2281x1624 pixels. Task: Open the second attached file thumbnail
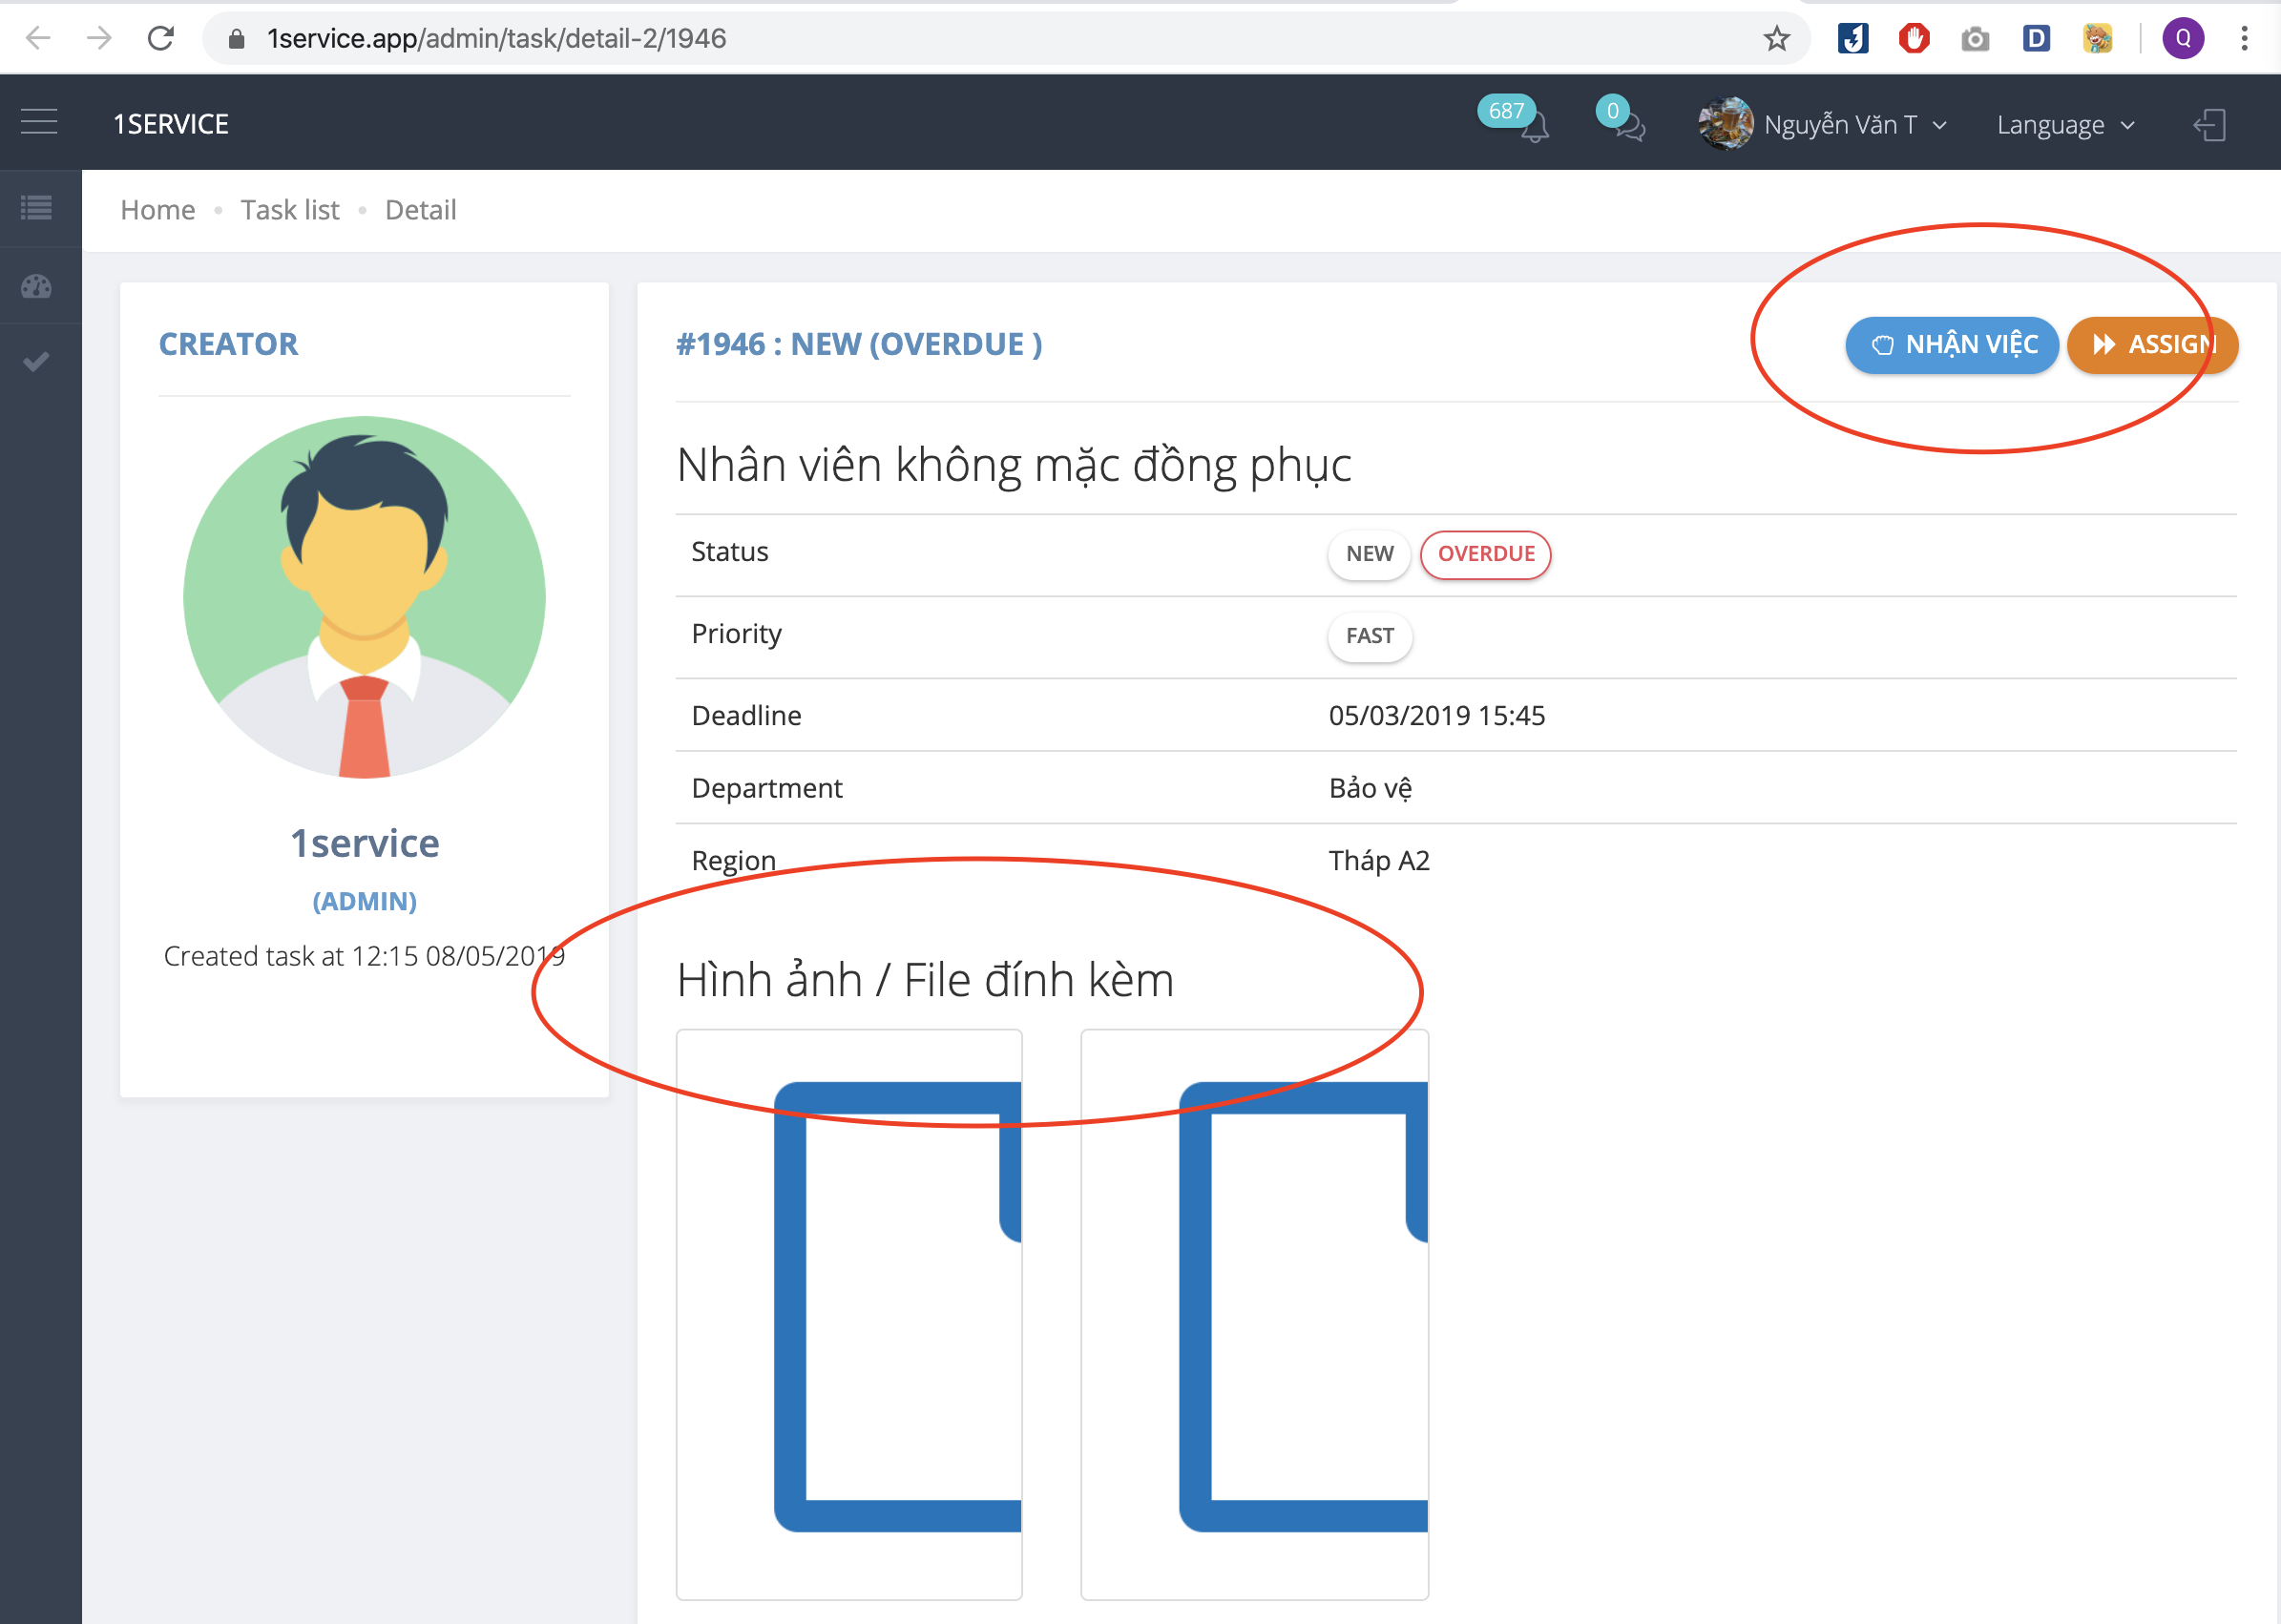click(1254, 1313)
